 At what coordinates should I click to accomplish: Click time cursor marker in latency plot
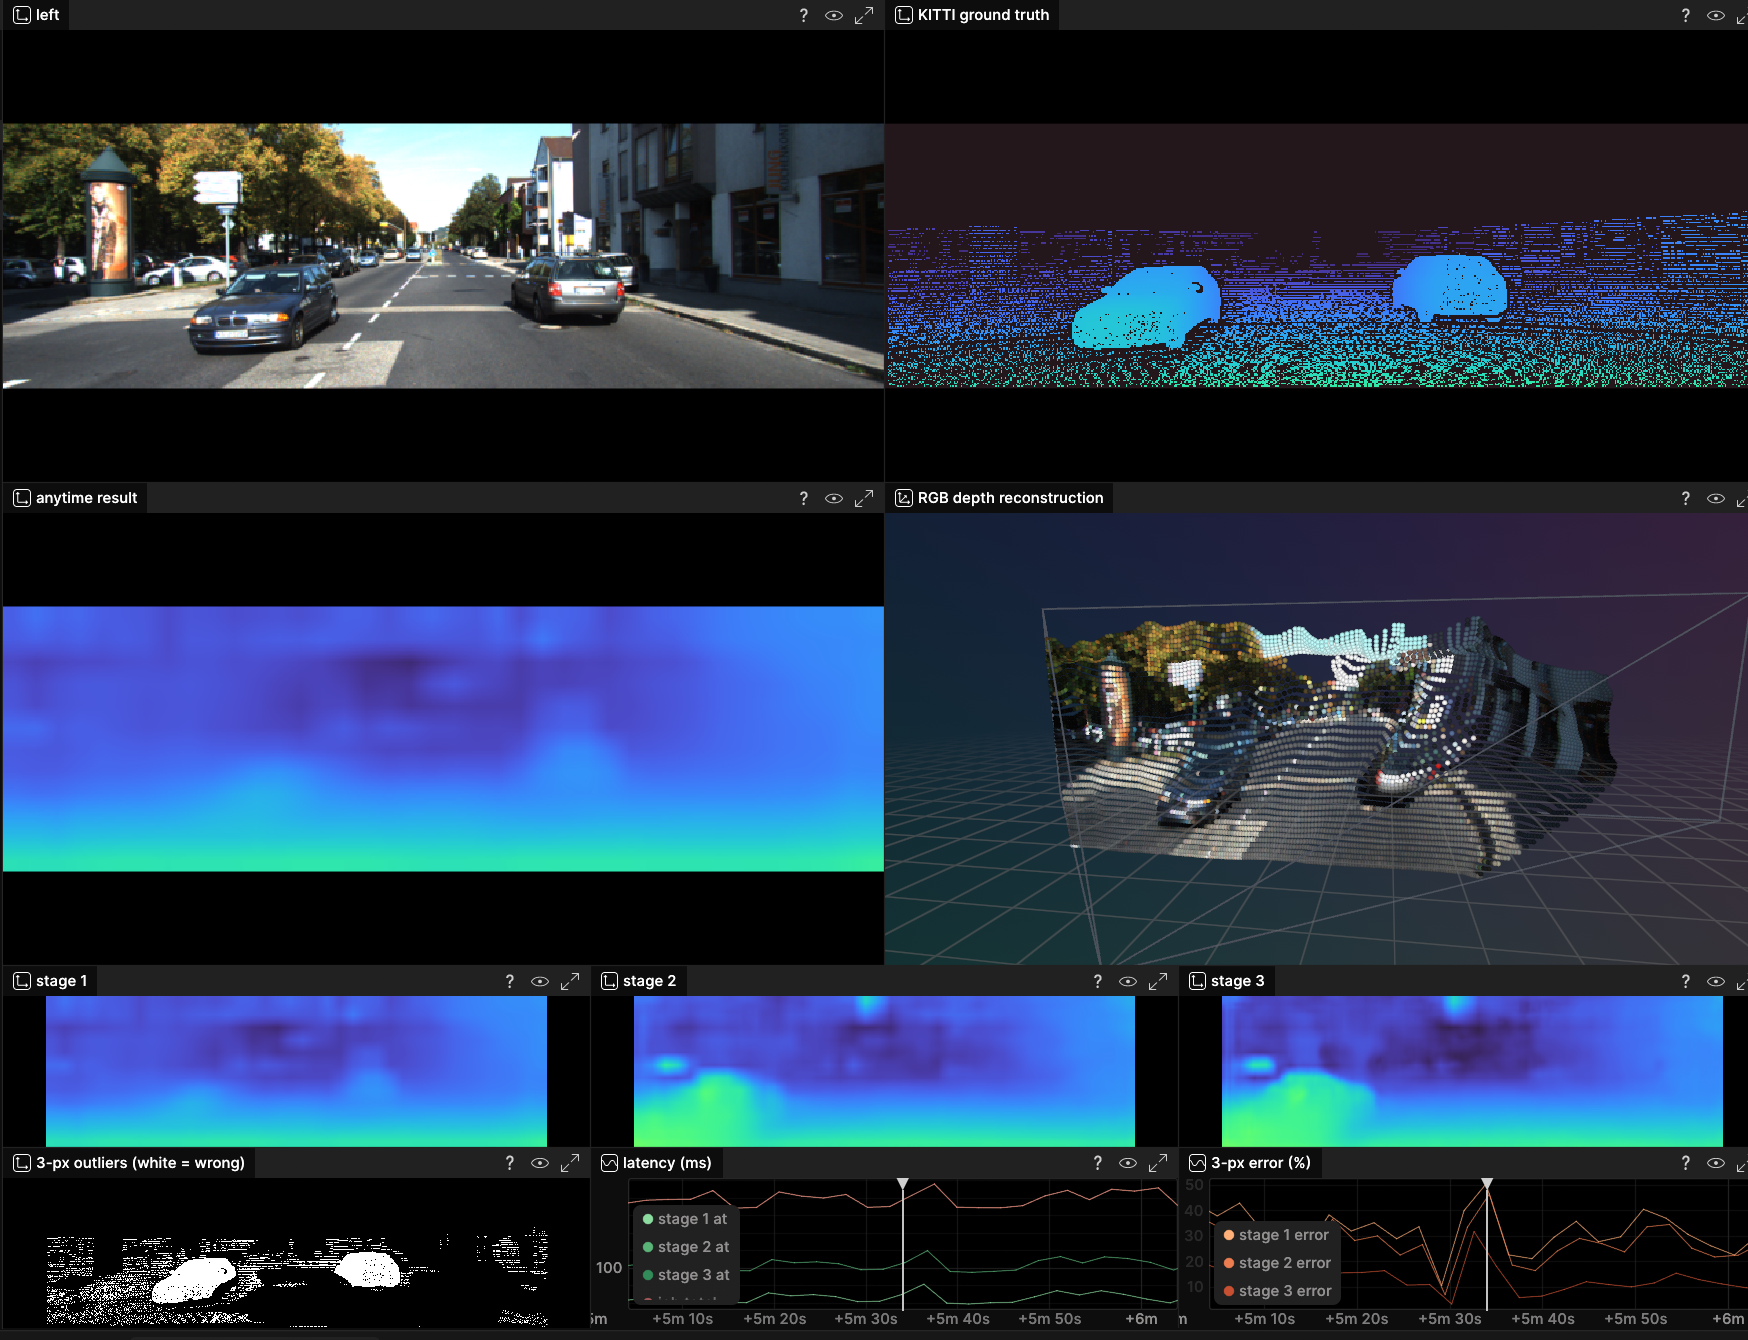(x=903, y=1184)
